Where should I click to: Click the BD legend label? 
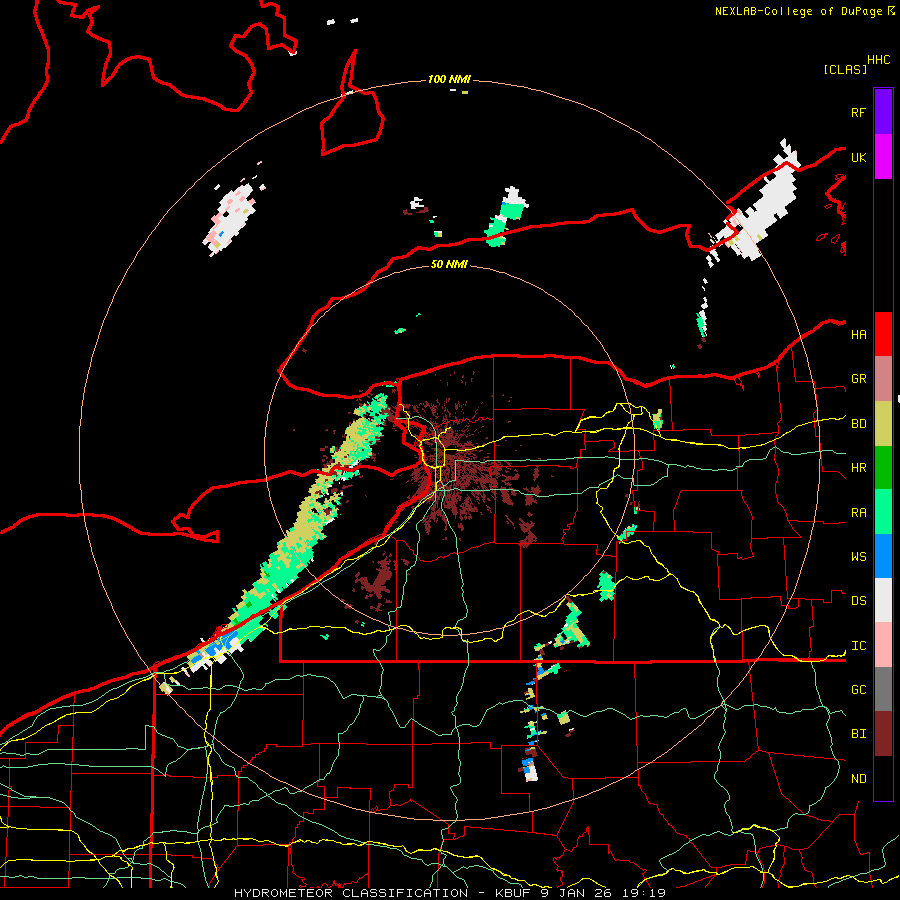point(859,424)
